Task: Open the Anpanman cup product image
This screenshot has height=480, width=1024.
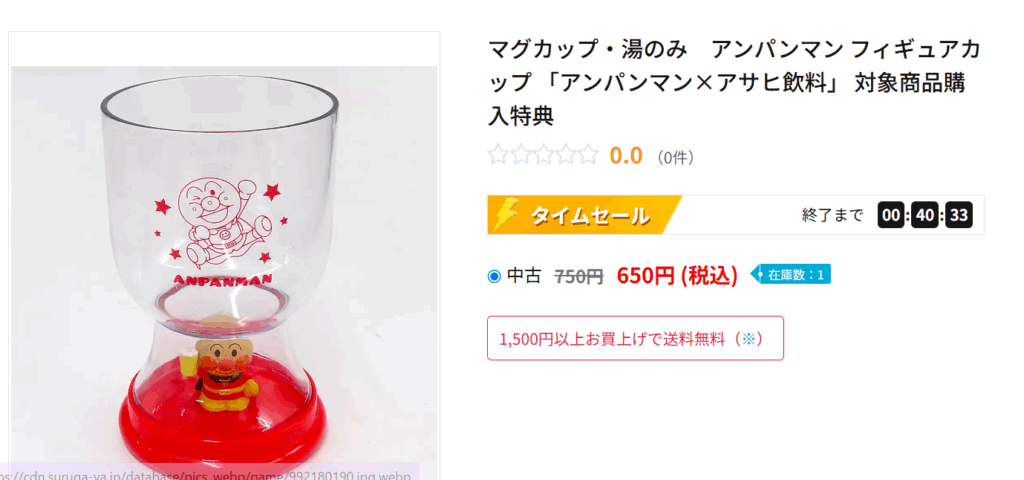Action: coord(224,260)
